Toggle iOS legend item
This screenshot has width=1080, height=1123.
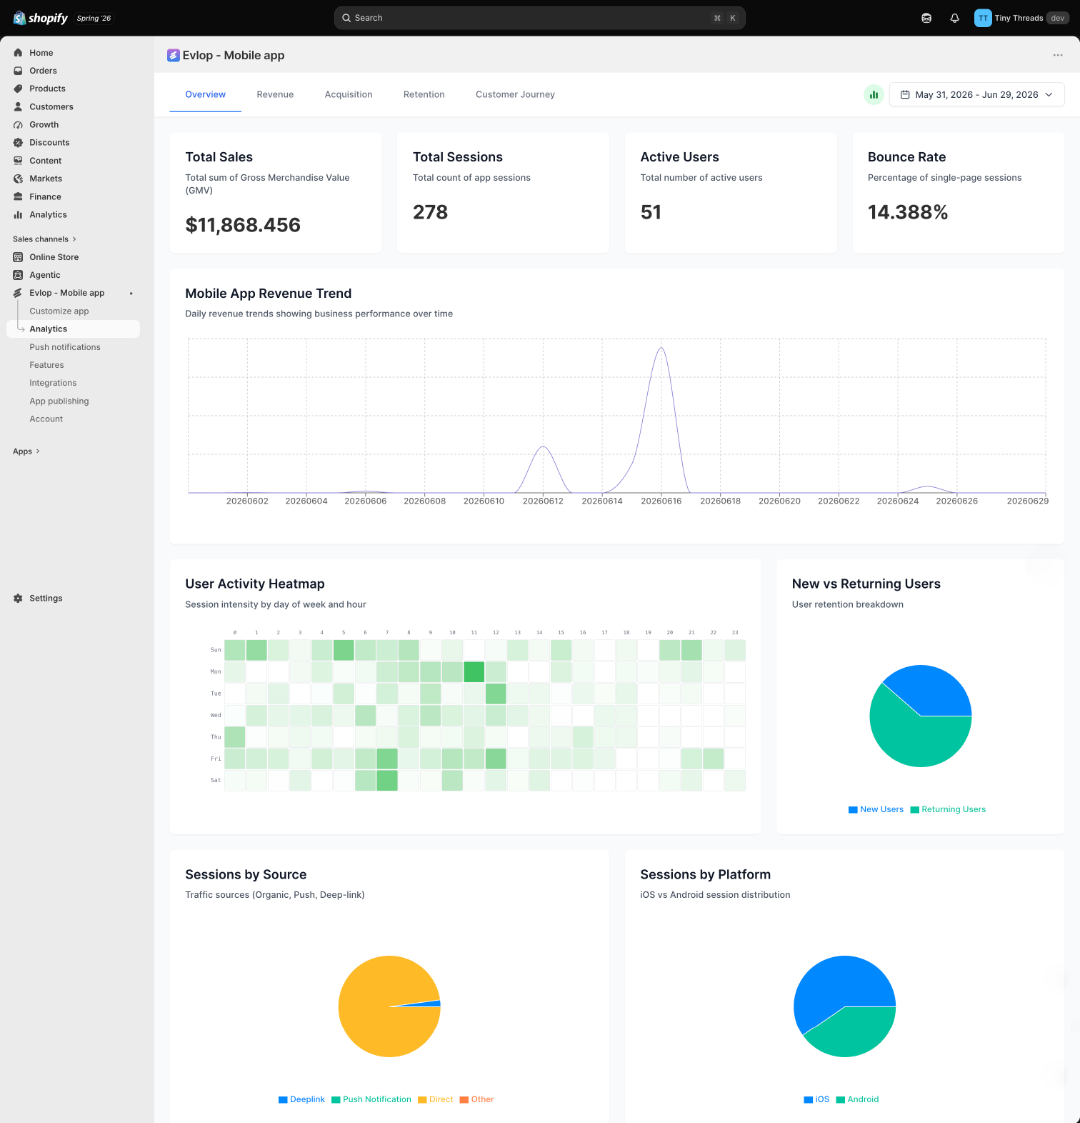816,1099
